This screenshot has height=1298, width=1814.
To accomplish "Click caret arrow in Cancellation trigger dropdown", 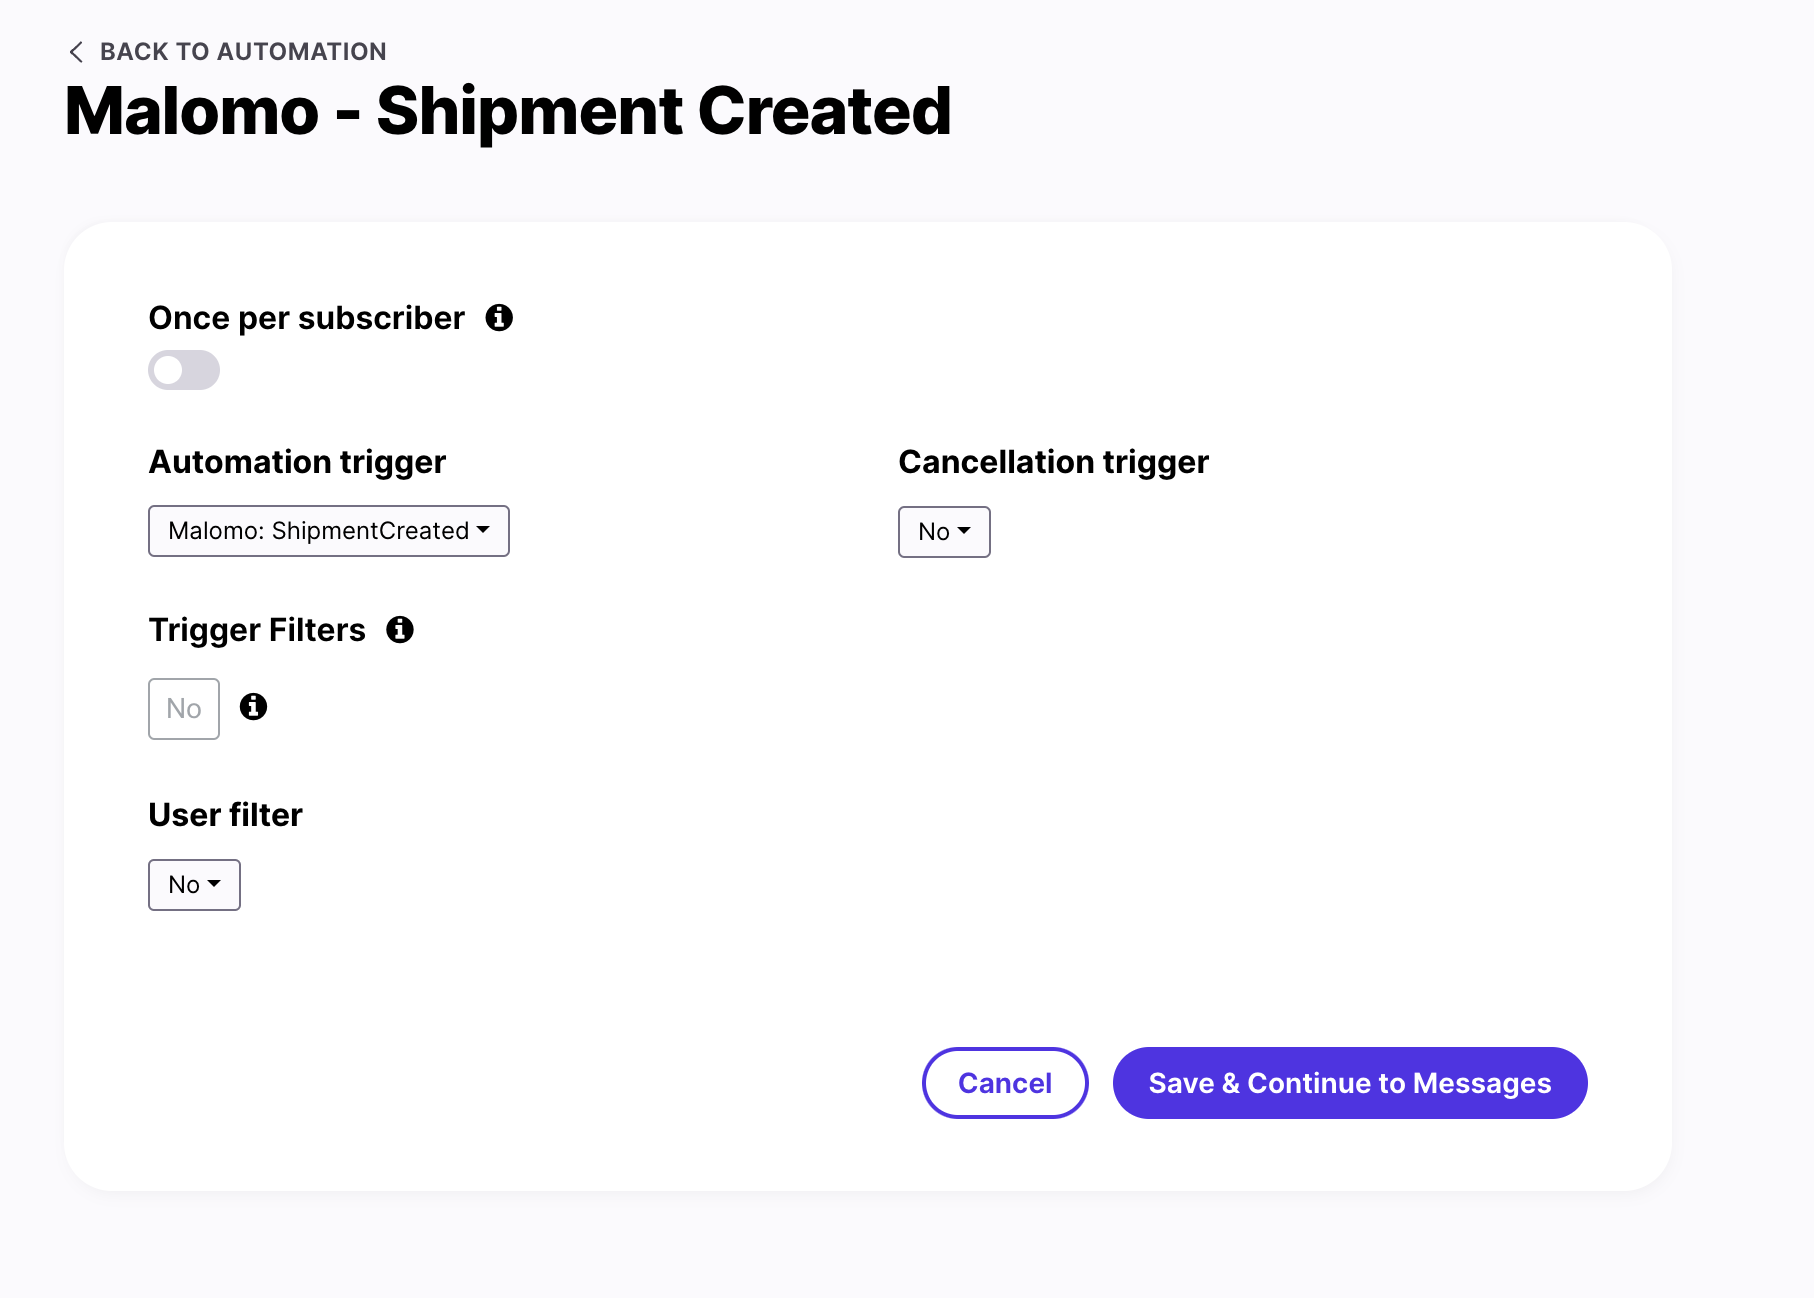I will [964, 531].
